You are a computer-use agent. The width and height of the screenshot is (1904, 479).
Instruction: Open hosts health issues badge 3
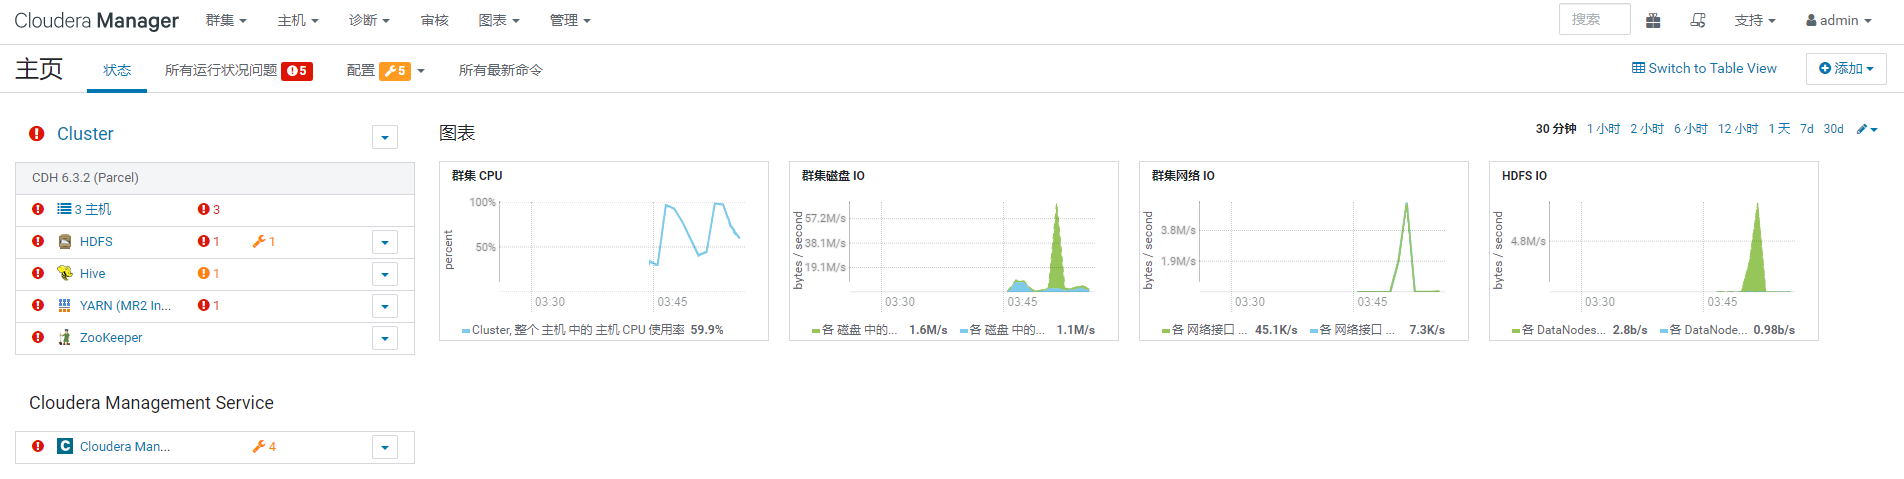[209, 209]
